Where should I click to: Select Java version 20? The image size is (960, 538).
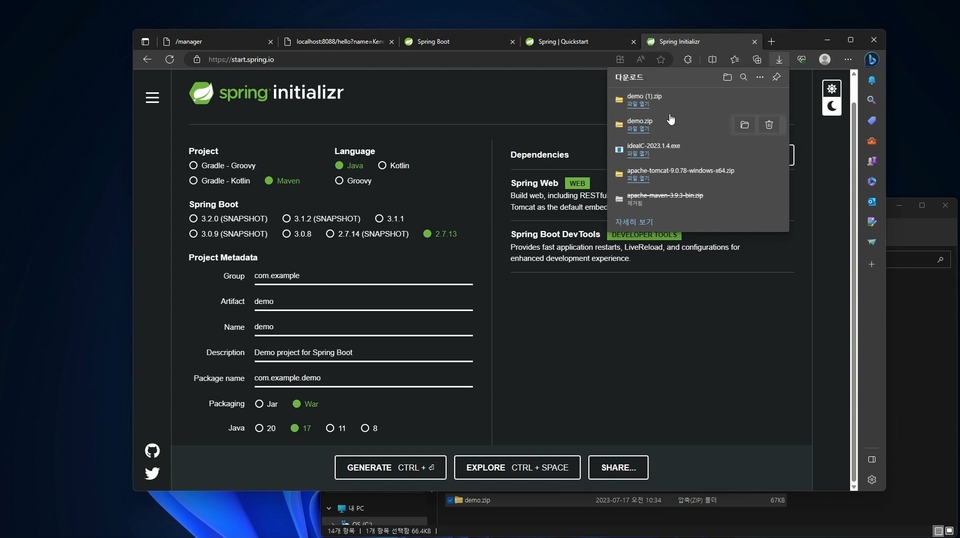265,428
